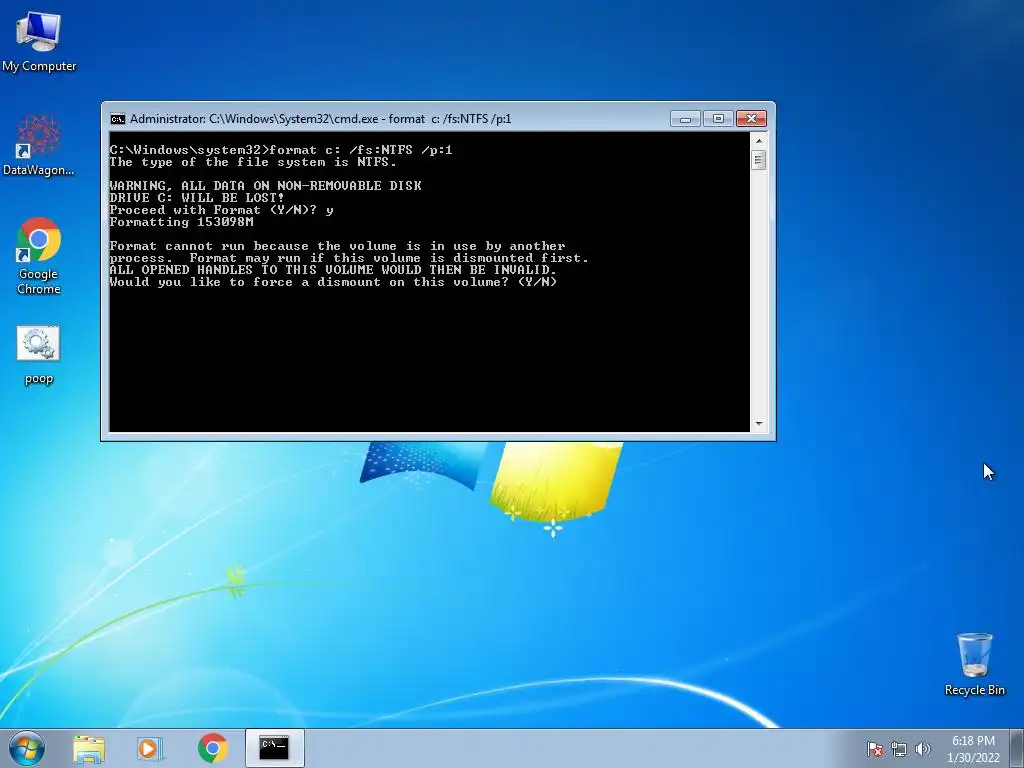Click 'The type of the file system is NTFS.'
This screenshot has width=1024, height=768.
pos(253,162)
